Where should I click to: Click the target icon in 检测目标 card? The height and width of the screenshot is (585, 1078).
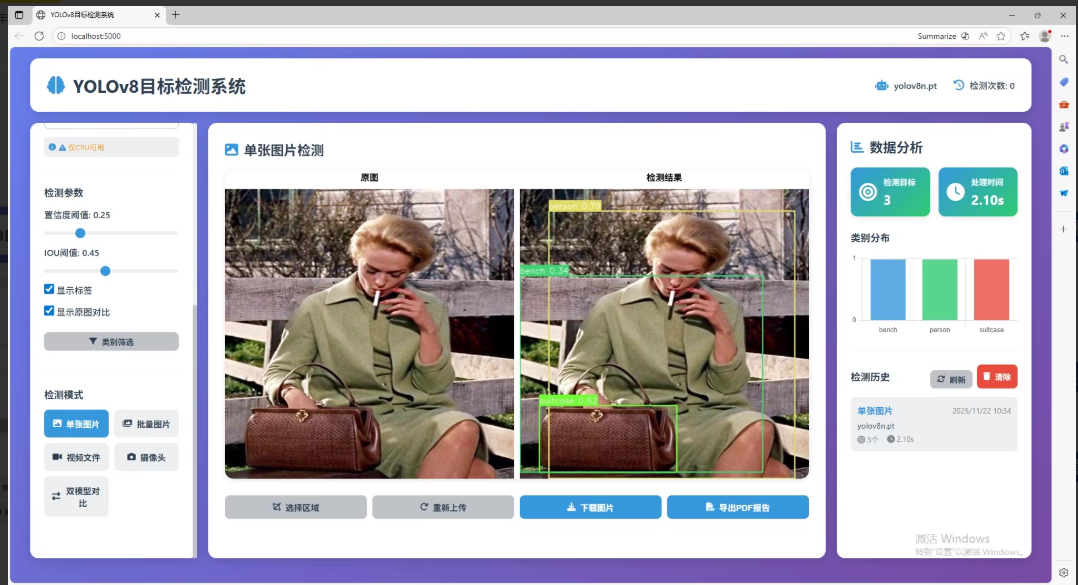pyautogui.click(x=868, y=192)
